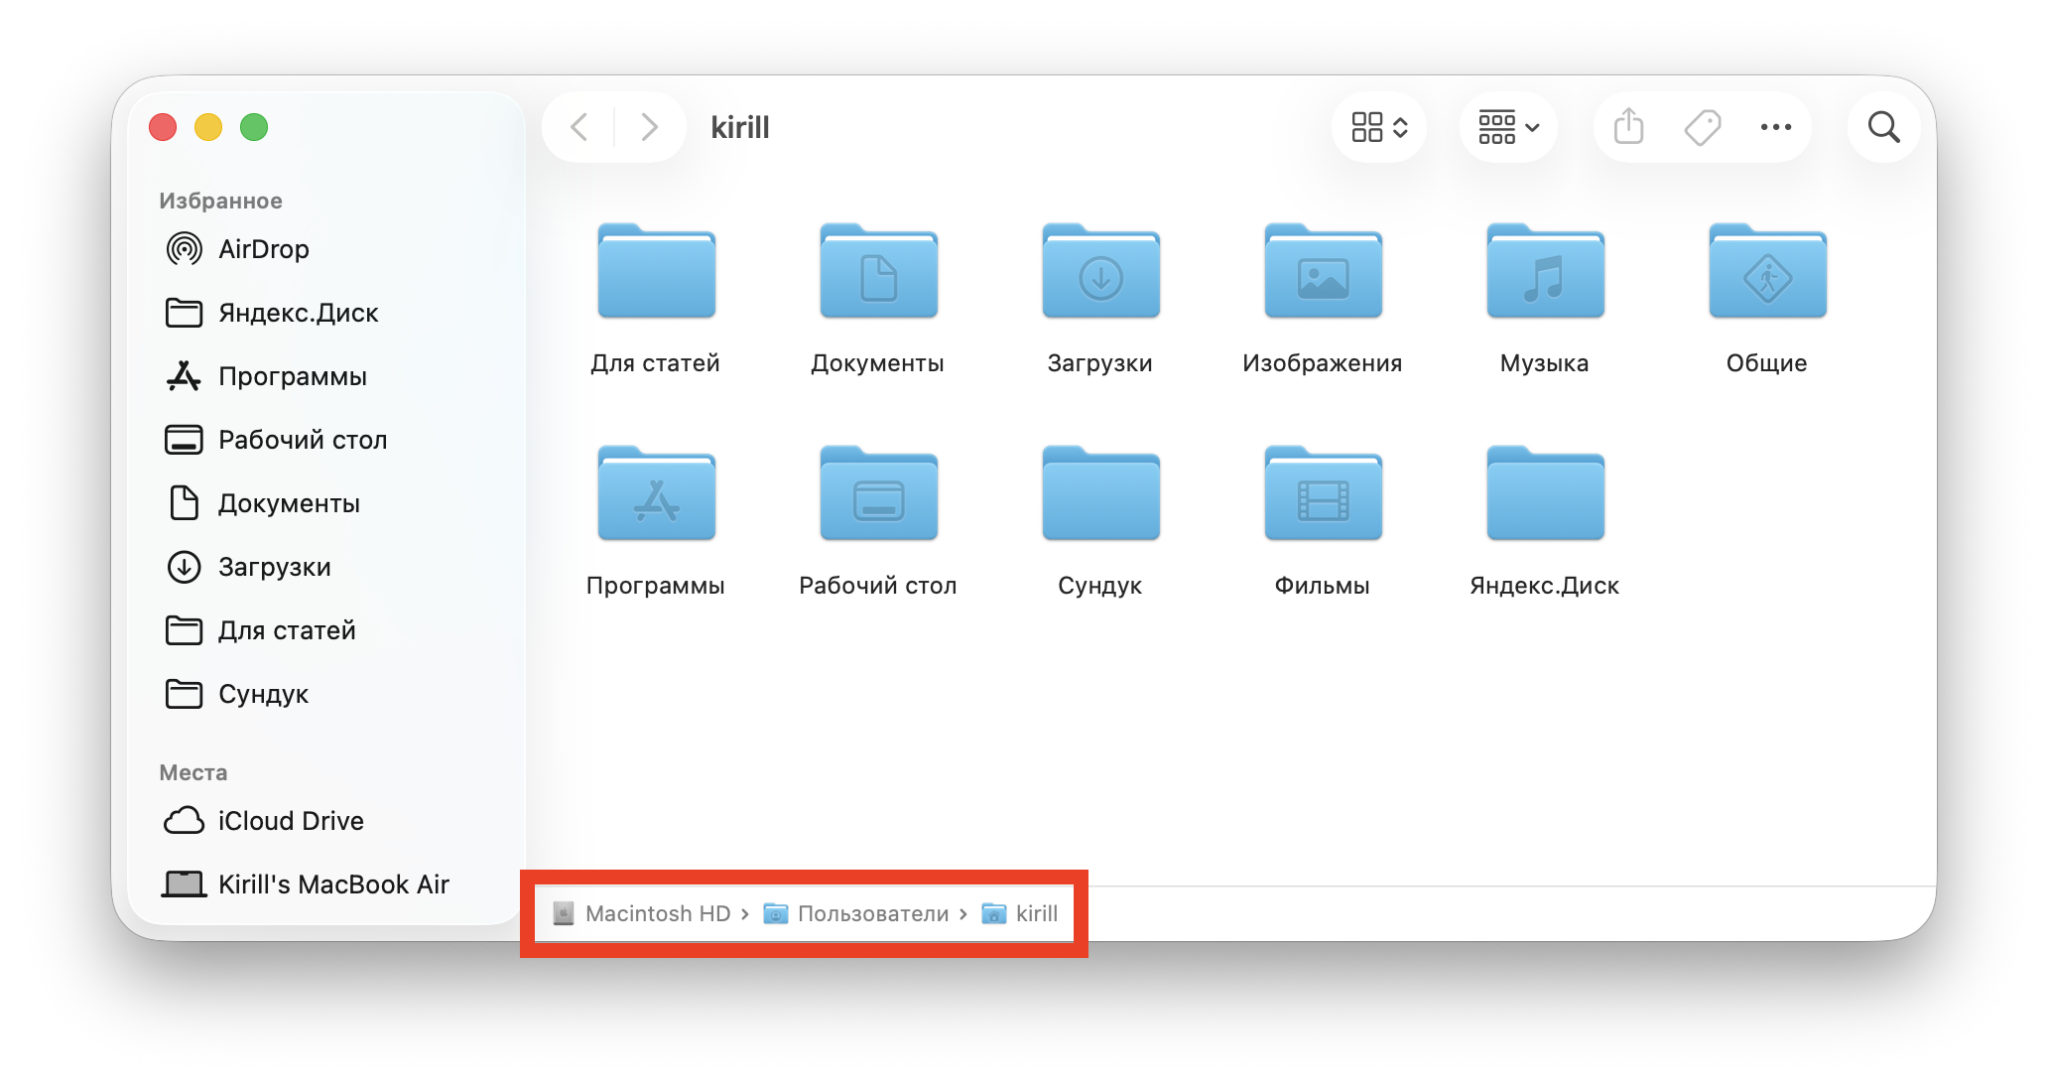Select the Общие folder icon
The height and width of the screenshot is (1088, 2048).
[1767, 271]
